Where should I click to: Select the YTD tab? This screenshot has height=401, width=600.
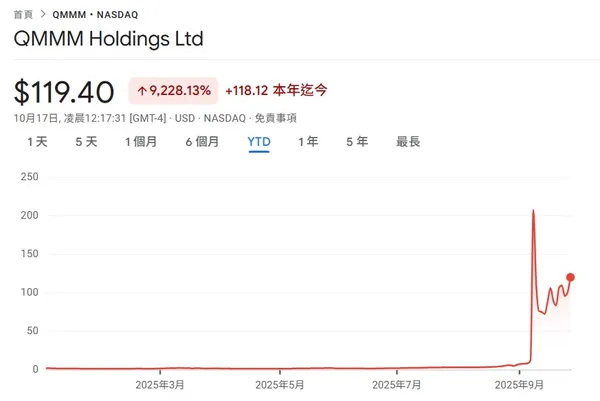tap(259, 142)
